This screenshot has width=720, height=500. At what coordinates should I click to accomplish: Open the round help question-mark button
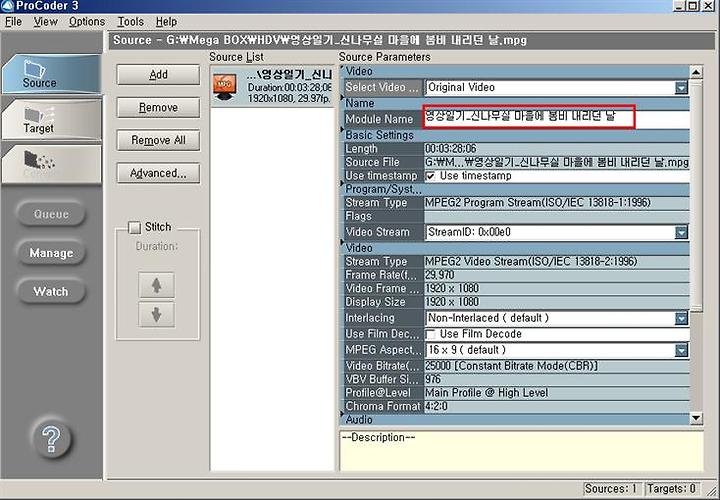[51, 438]
